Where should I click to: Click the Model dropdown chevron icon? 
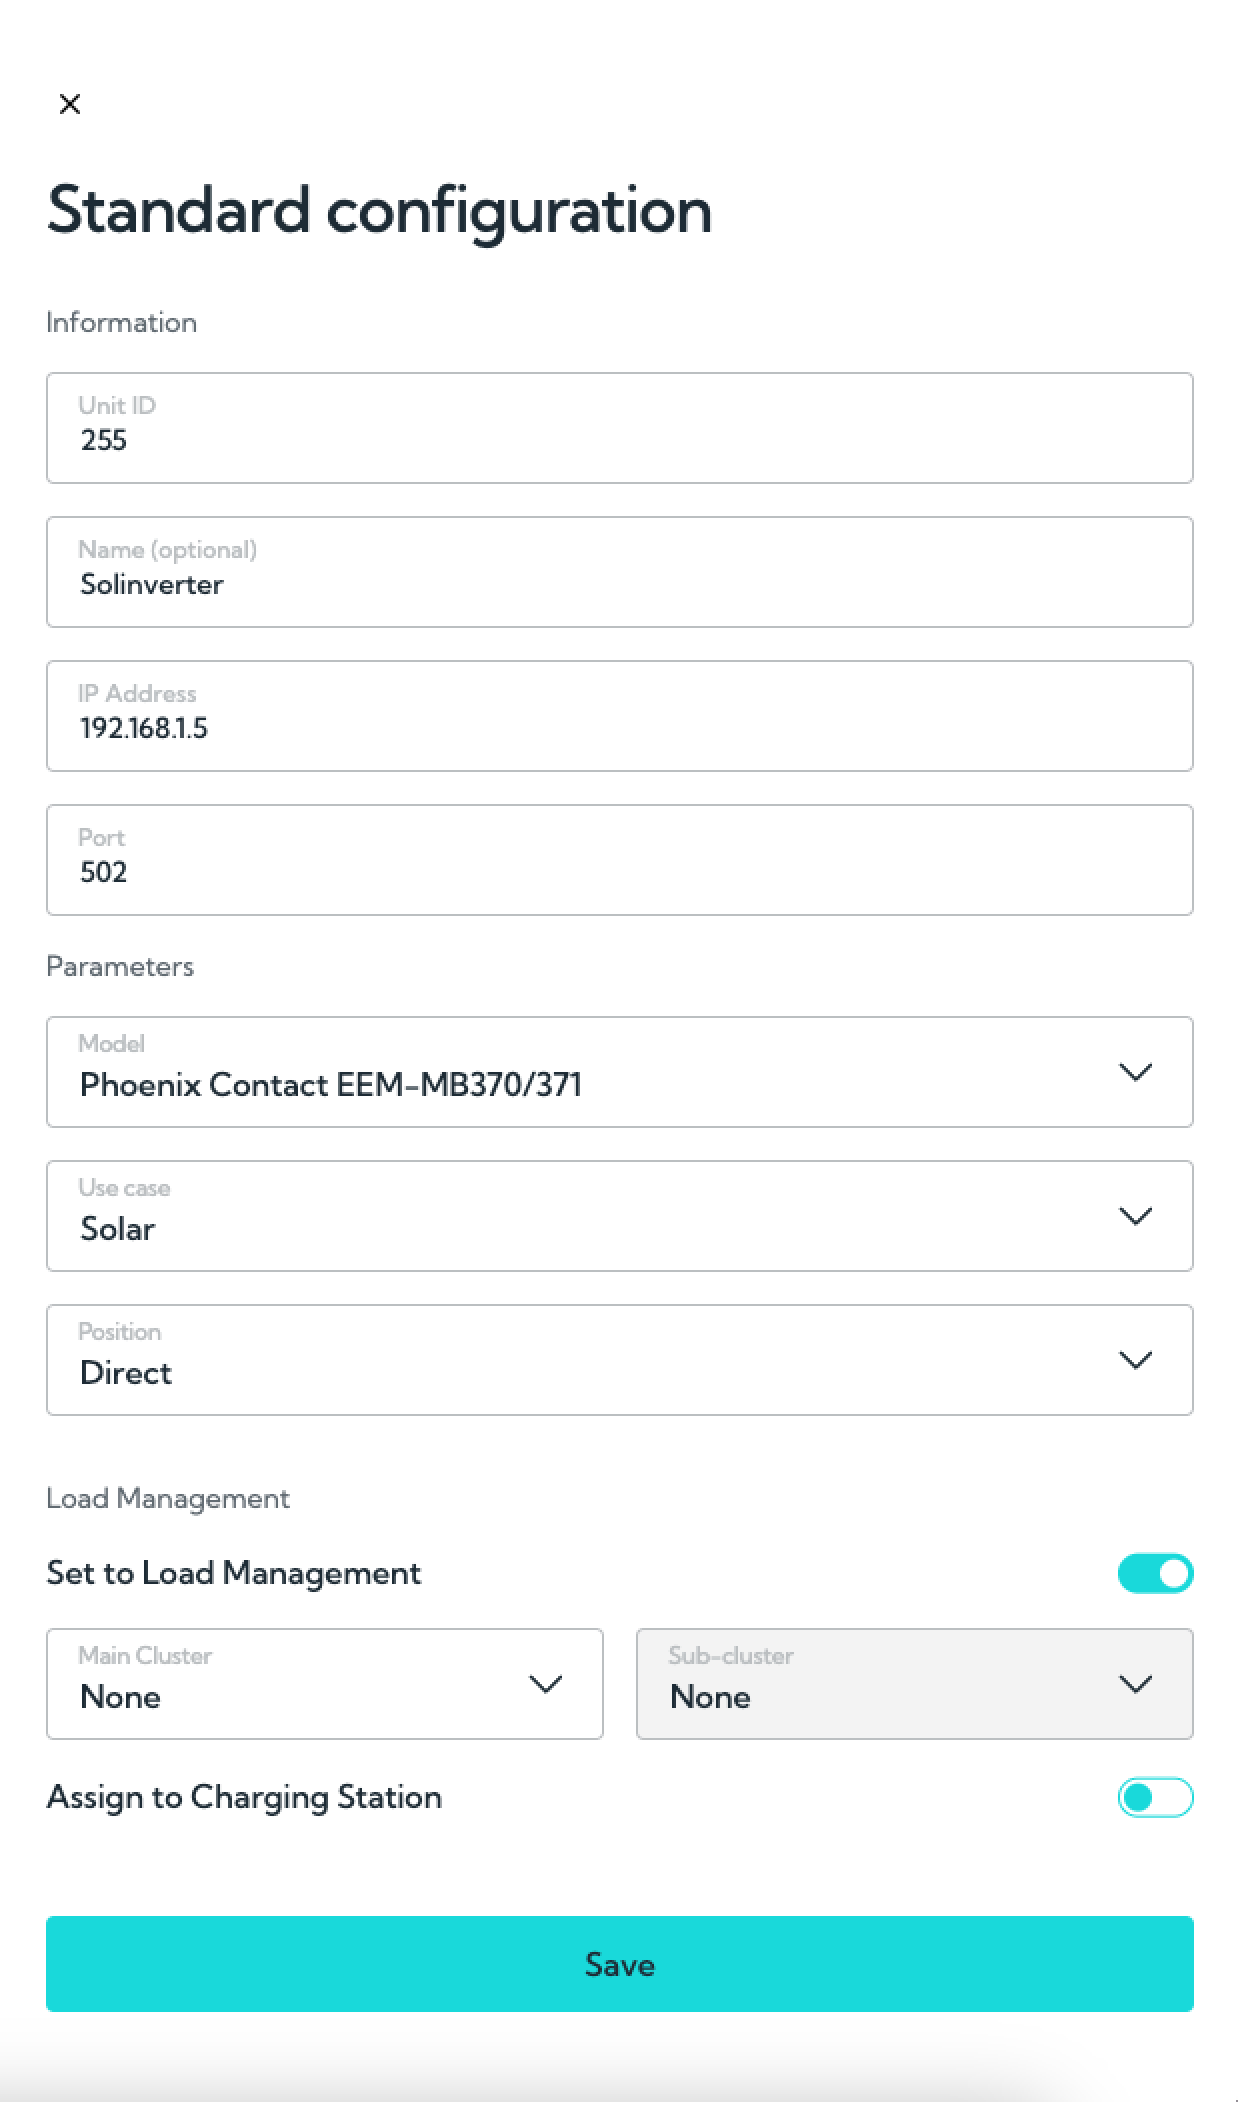click(1135, 1072)
